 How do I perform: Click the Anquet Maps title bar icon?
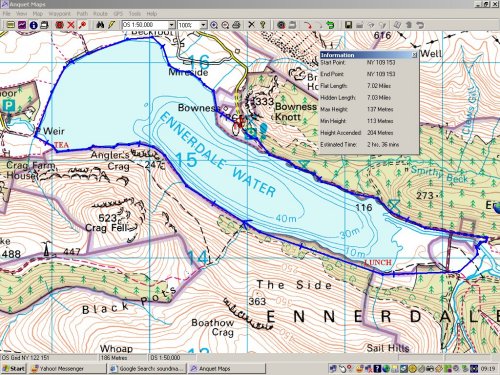click(x=5, y=4)
